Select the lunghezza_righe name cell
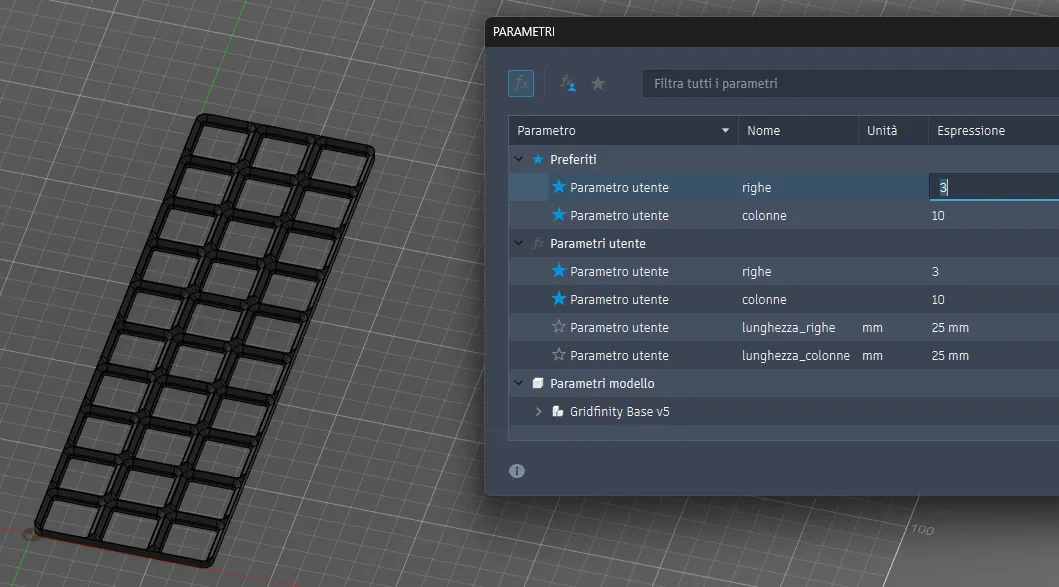Viewport: 1059px width, 587px height. (x=789, y=328)
